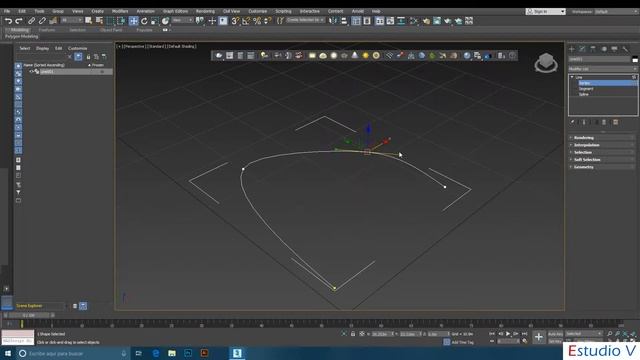Redo the last undone action
The image size is (640, 360).
19,21
